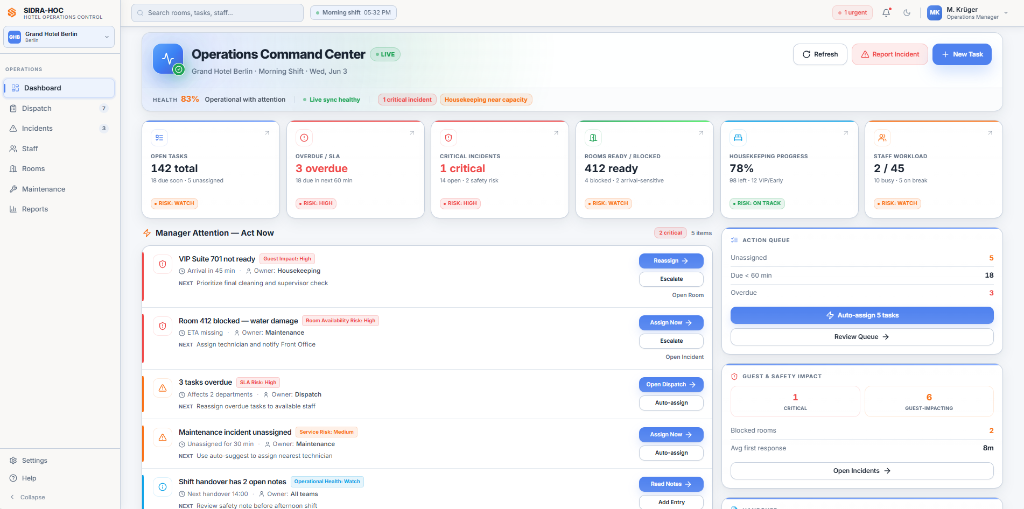Click the Rooms Ready / Blocked card icon

[x=593, y=137]
